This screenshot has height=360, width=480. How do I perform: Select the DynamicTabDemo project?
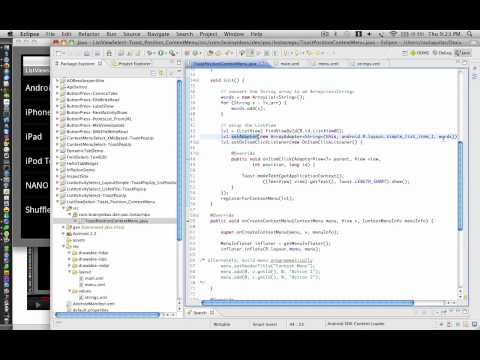85,150
